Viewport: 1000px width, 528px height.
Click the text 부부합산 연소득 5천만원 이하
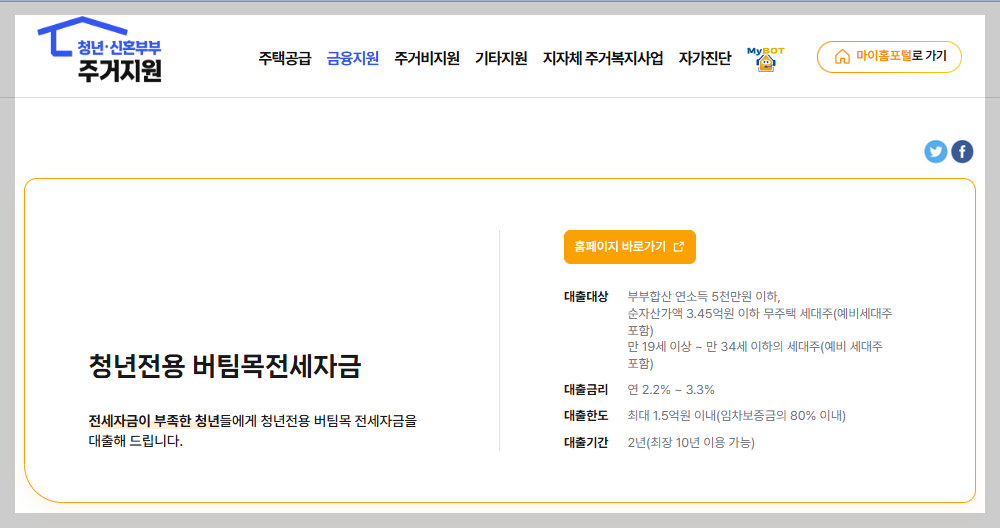point(703,297)
